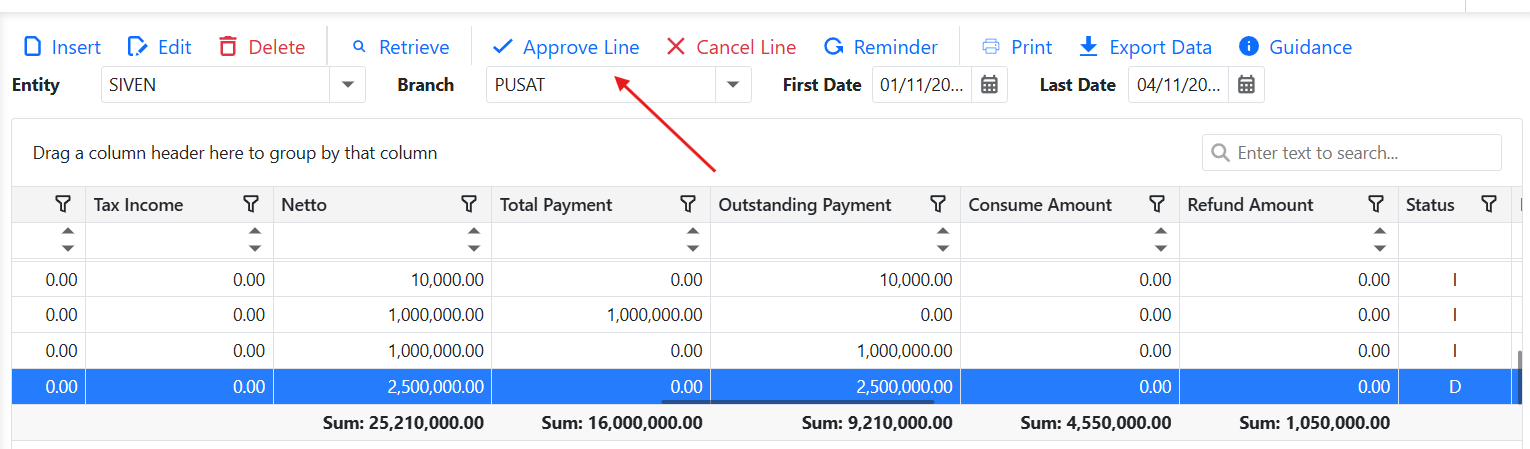Viewport: 1530px width, 449px height.
Task: Click spinner in Outstanding Payment filter row
Action: pos(943,240)
